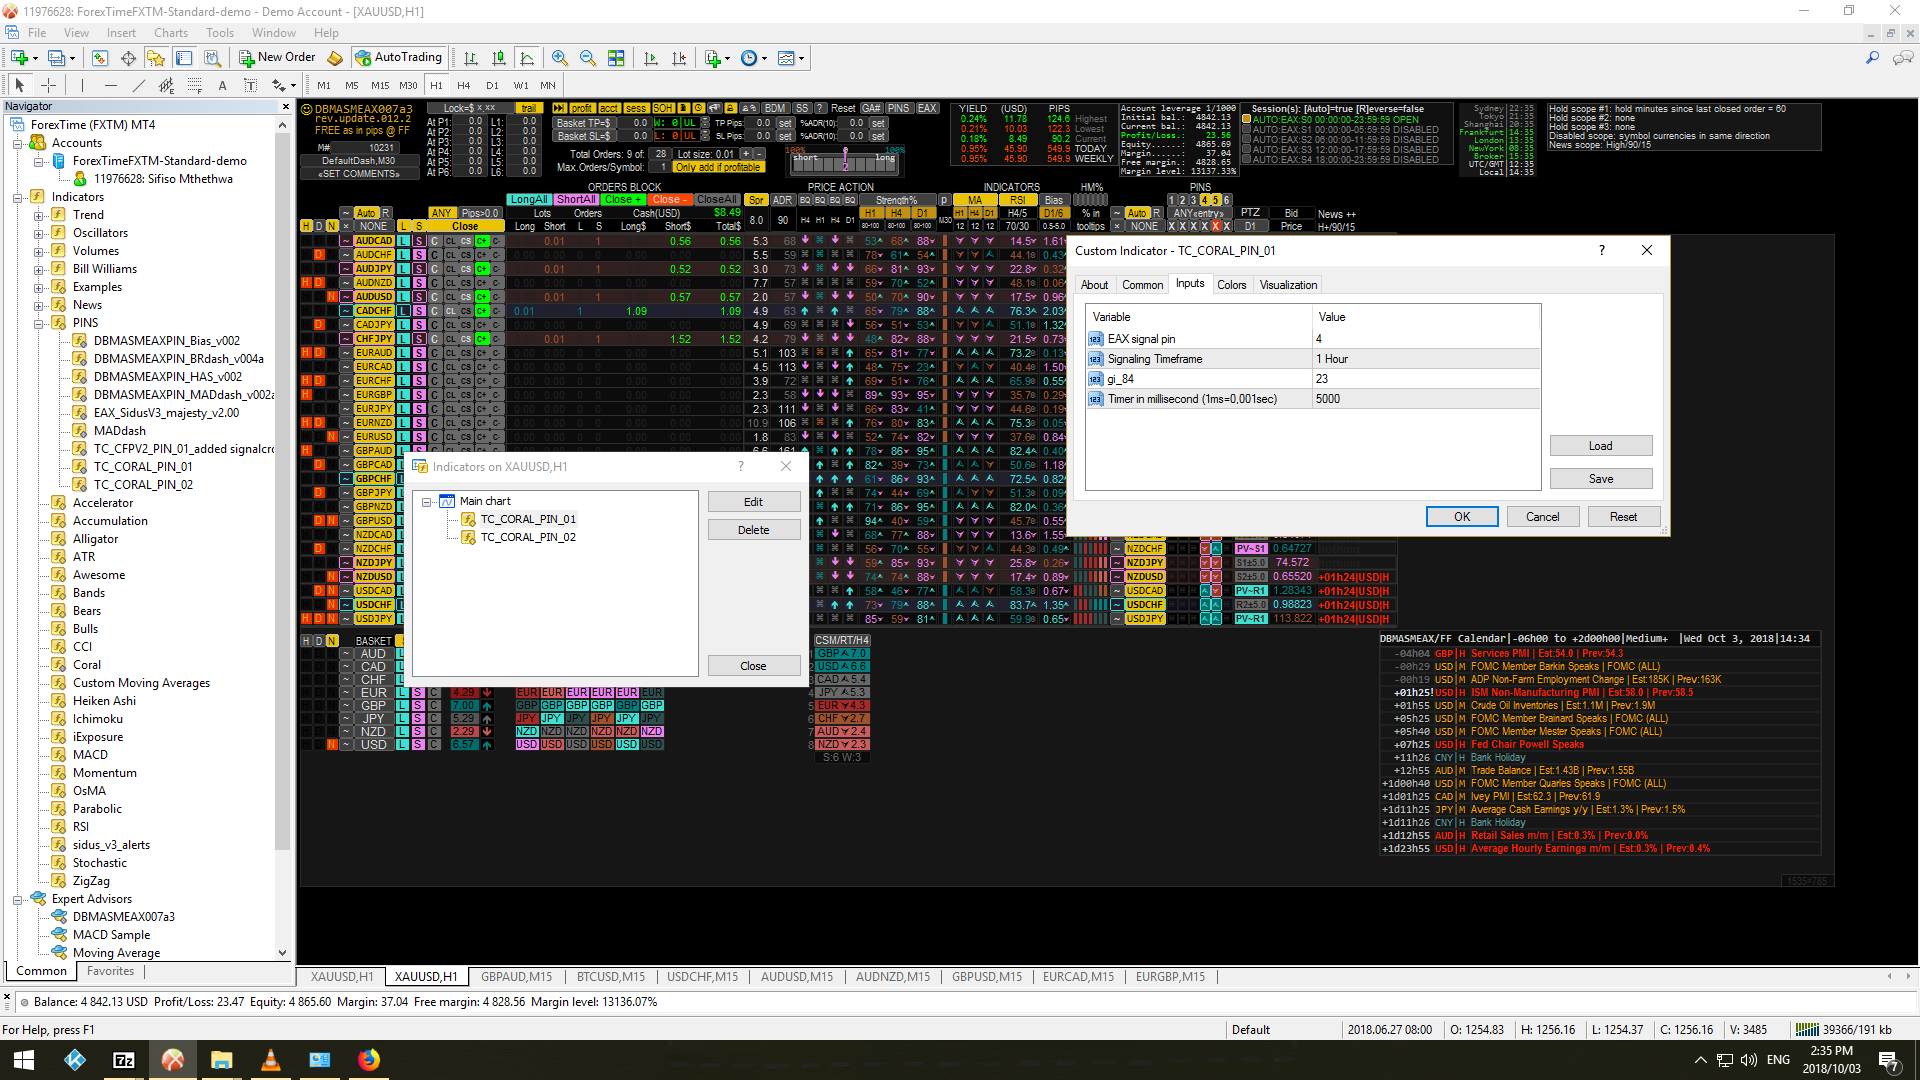Click Zoom Out magnifier icon

click(x=588, y=58)
